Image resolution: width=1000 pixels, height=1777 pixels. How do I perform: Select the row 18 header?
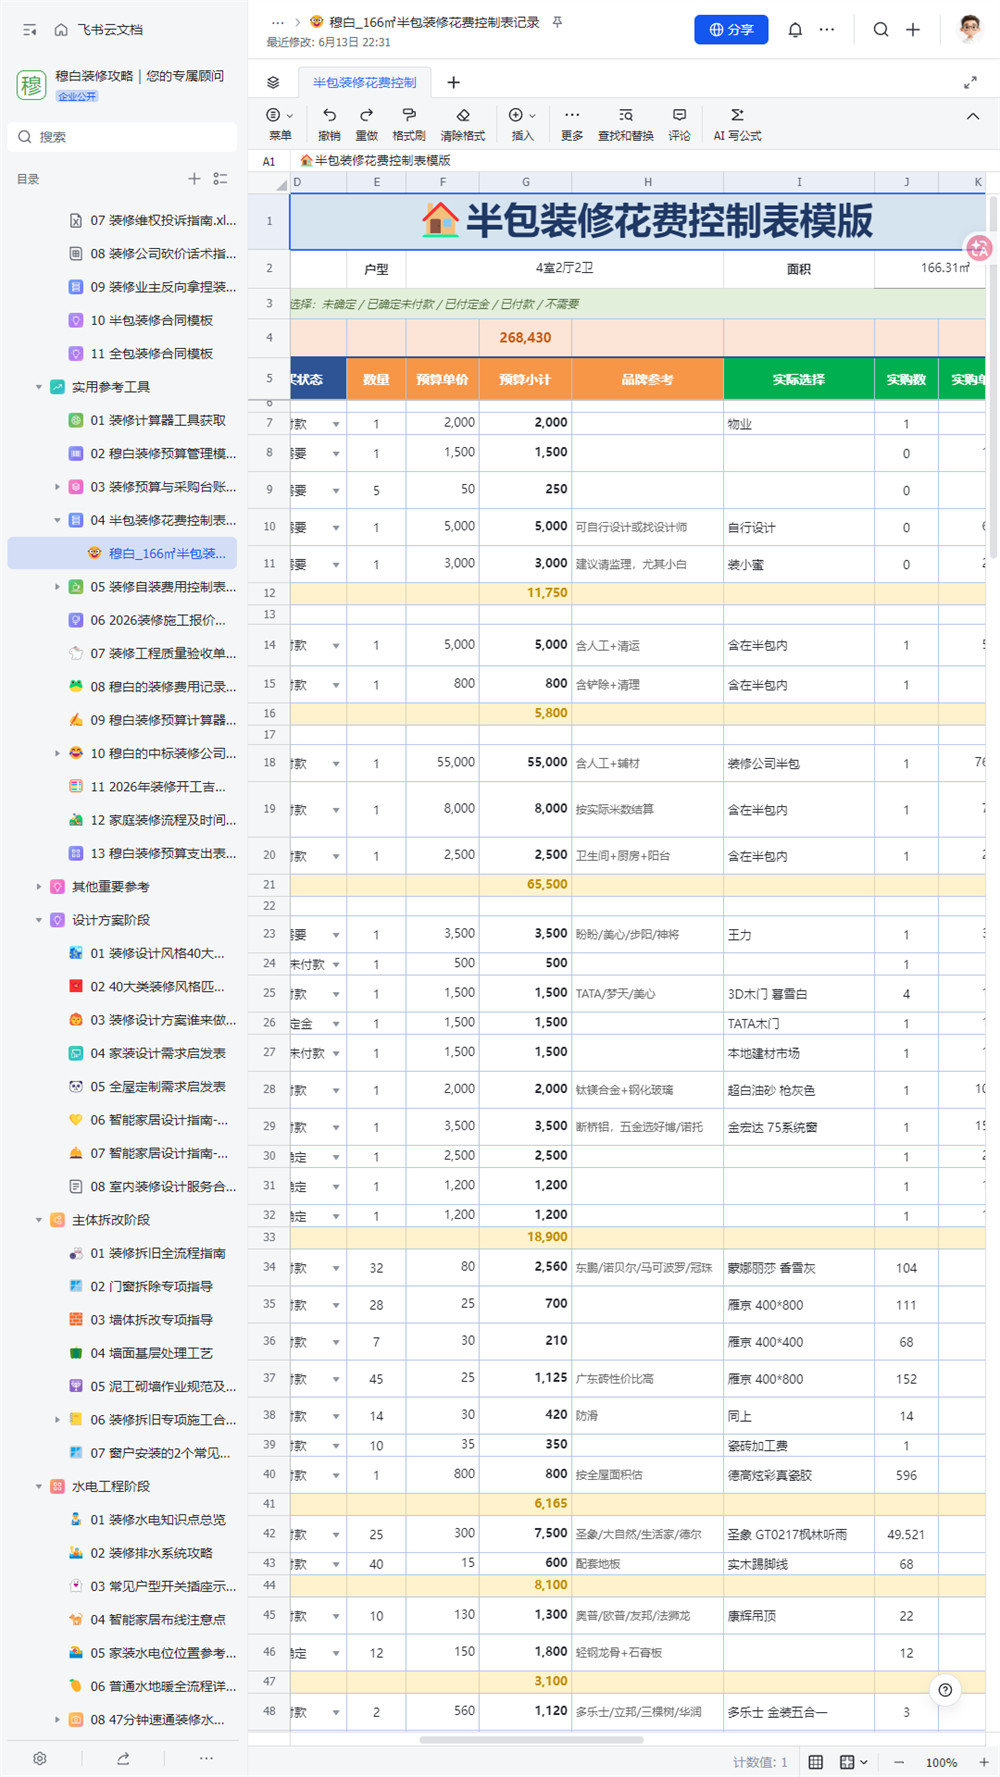point(269,763)
